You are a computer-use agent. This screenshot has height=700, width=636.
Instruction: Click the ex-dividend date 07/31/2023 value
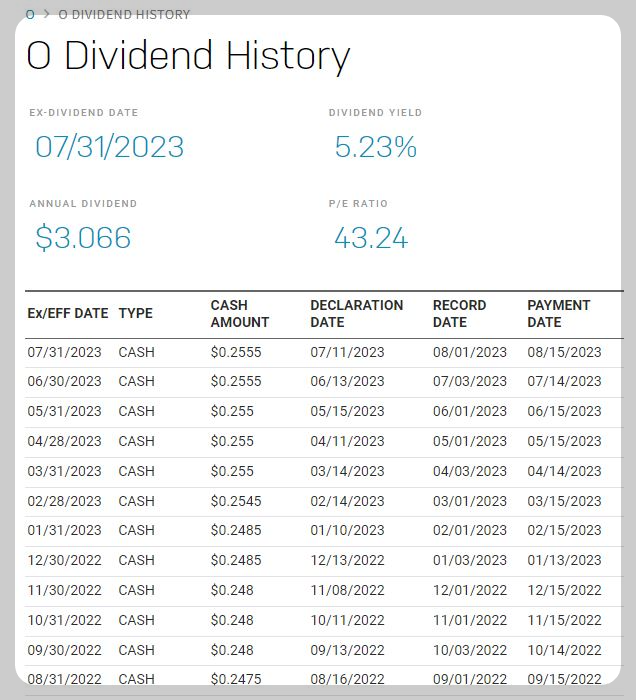(x=110, y=147)
